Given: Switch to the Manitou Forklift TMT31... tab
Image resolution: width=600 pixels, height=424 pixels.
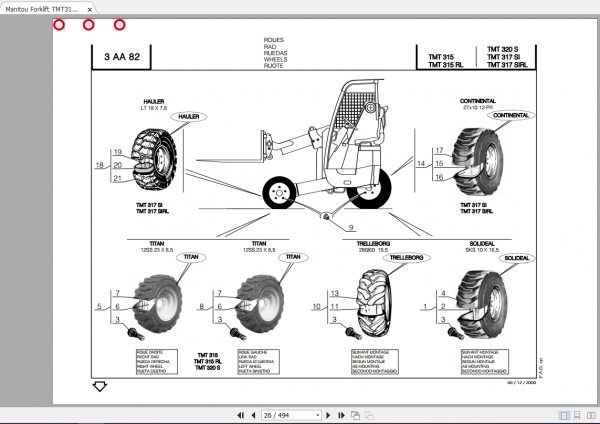Looking at the screenshot, I should tap(42, 9).
